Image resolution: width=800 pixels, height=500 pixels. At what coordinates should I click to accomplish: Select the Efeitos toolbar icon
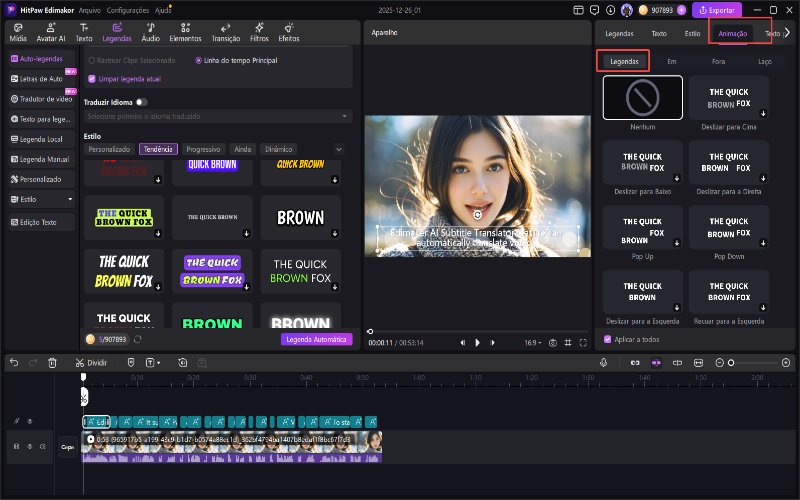[x=289, y=31]
